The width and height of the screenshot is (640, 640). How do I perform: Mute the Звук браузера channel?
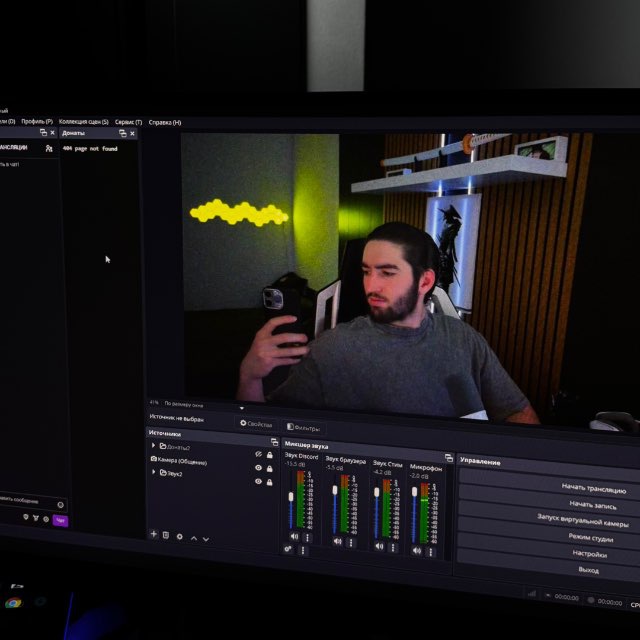click(x=338, y=541)
